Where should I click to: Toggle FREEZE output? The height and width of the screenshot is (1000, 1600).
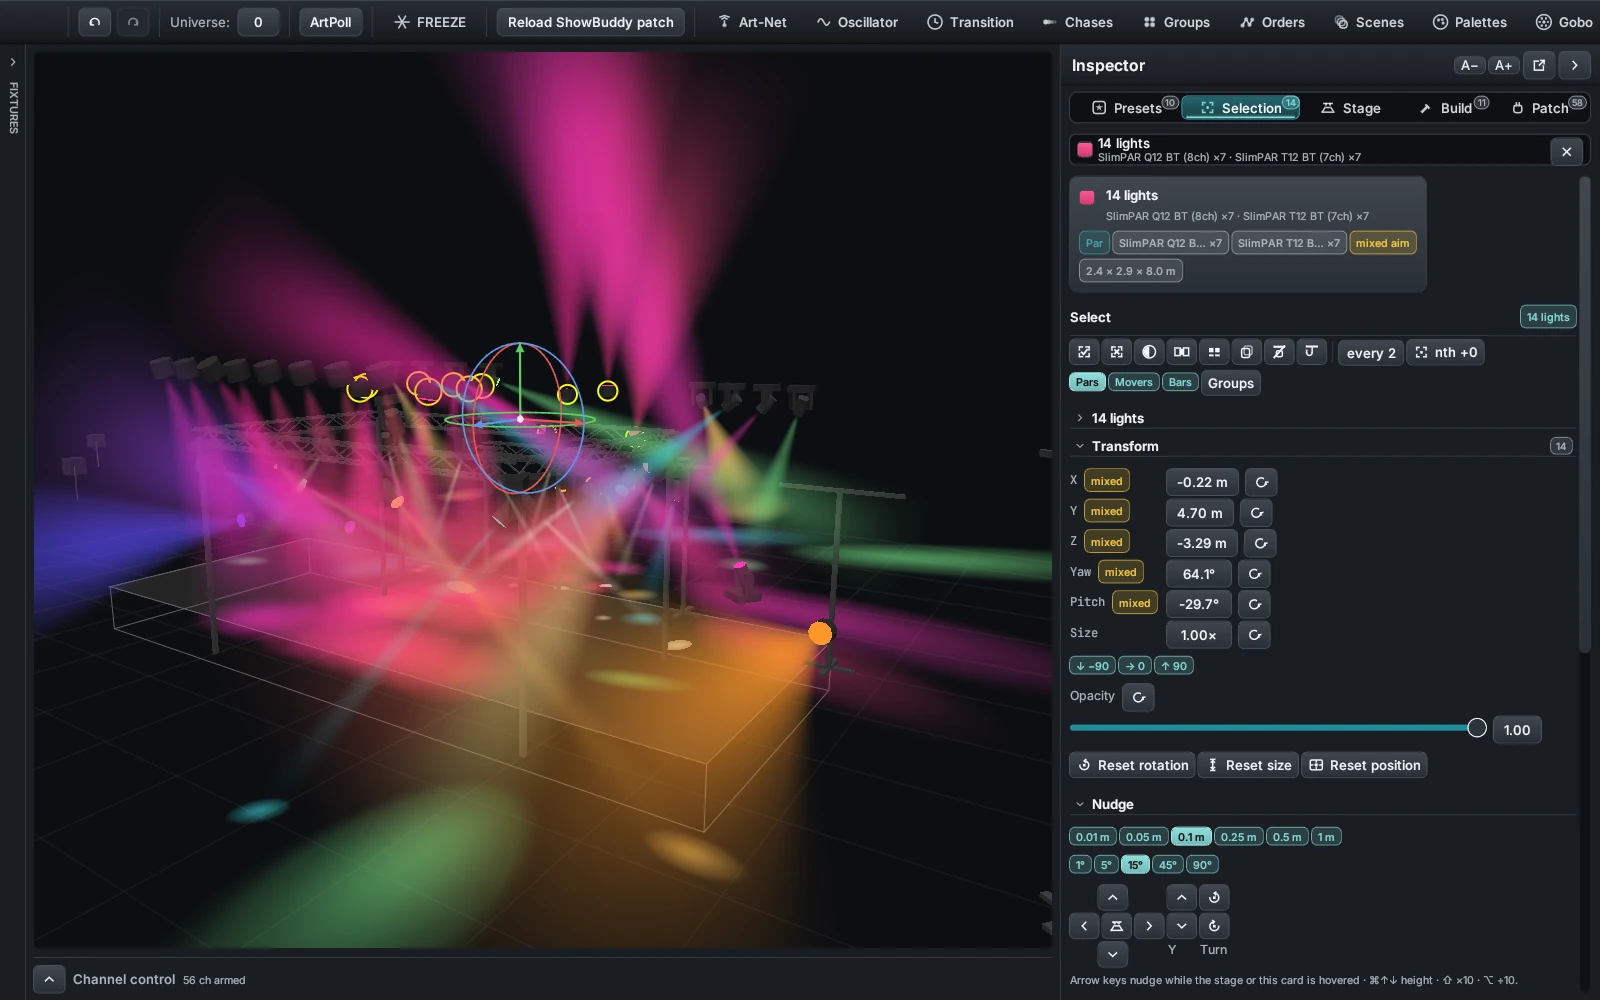tap(430, 22)
